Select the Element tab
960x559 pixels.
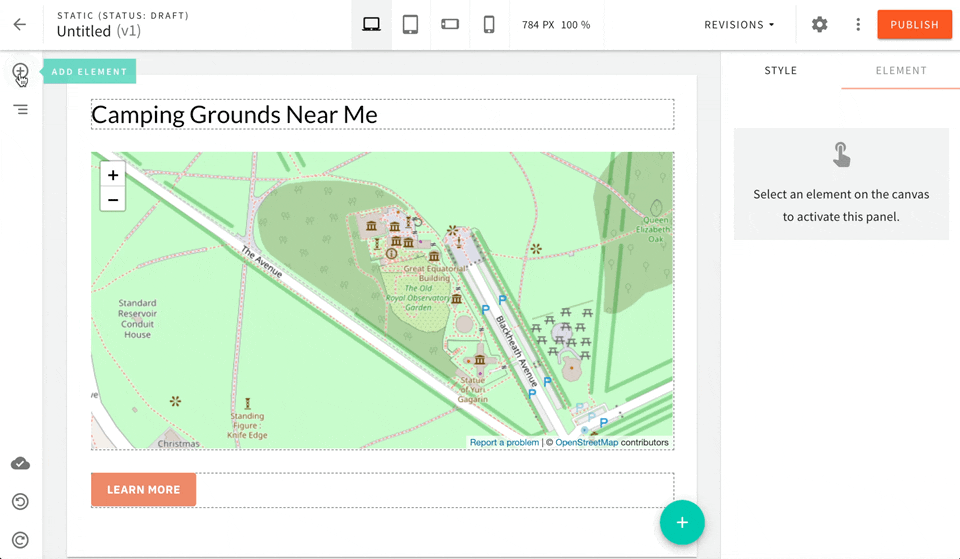pos(900,71)
